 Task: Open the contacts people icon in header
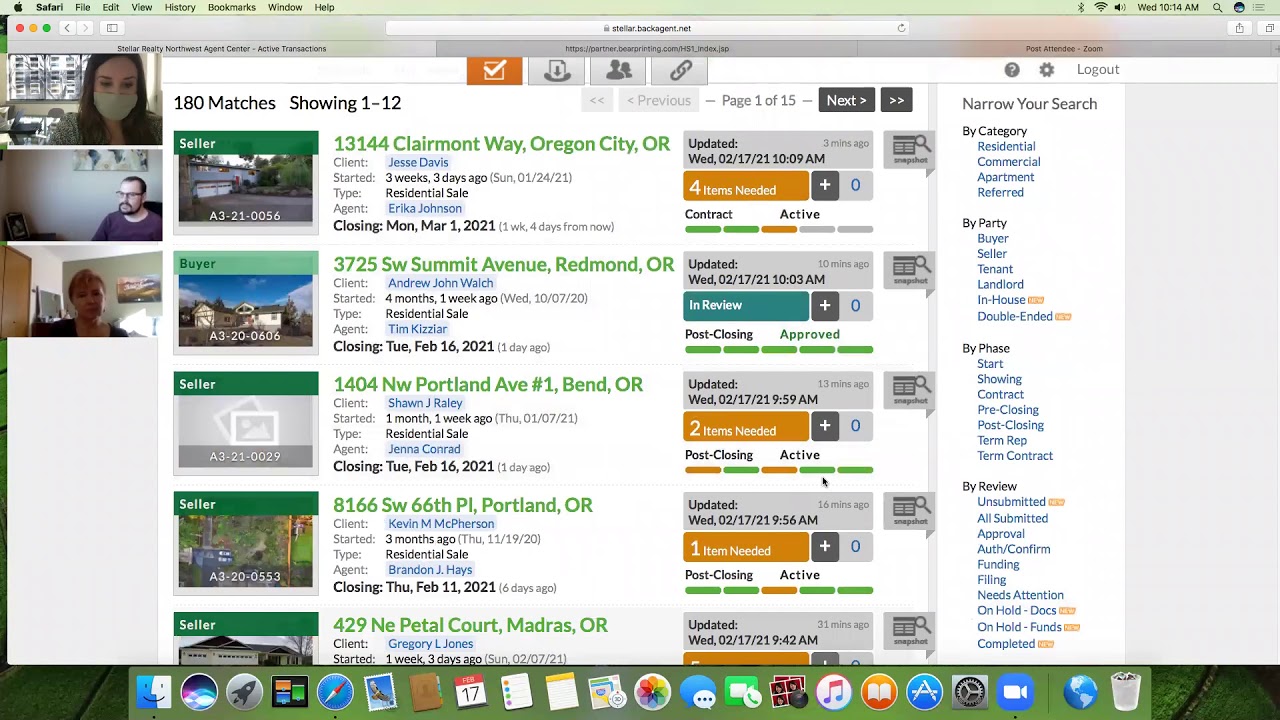pos(619,70)
